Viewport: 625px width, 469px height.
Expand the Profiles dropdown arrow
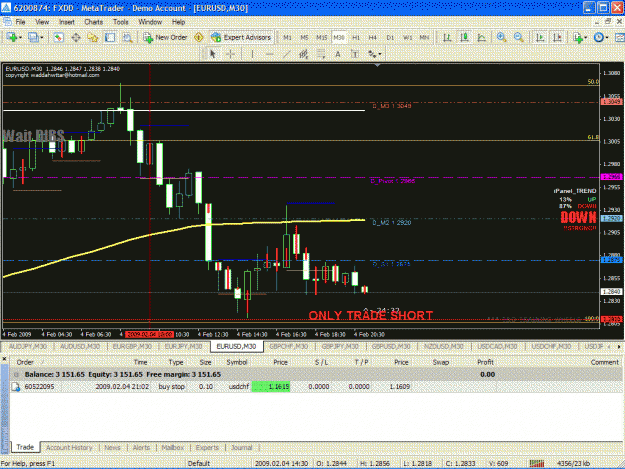41,38
